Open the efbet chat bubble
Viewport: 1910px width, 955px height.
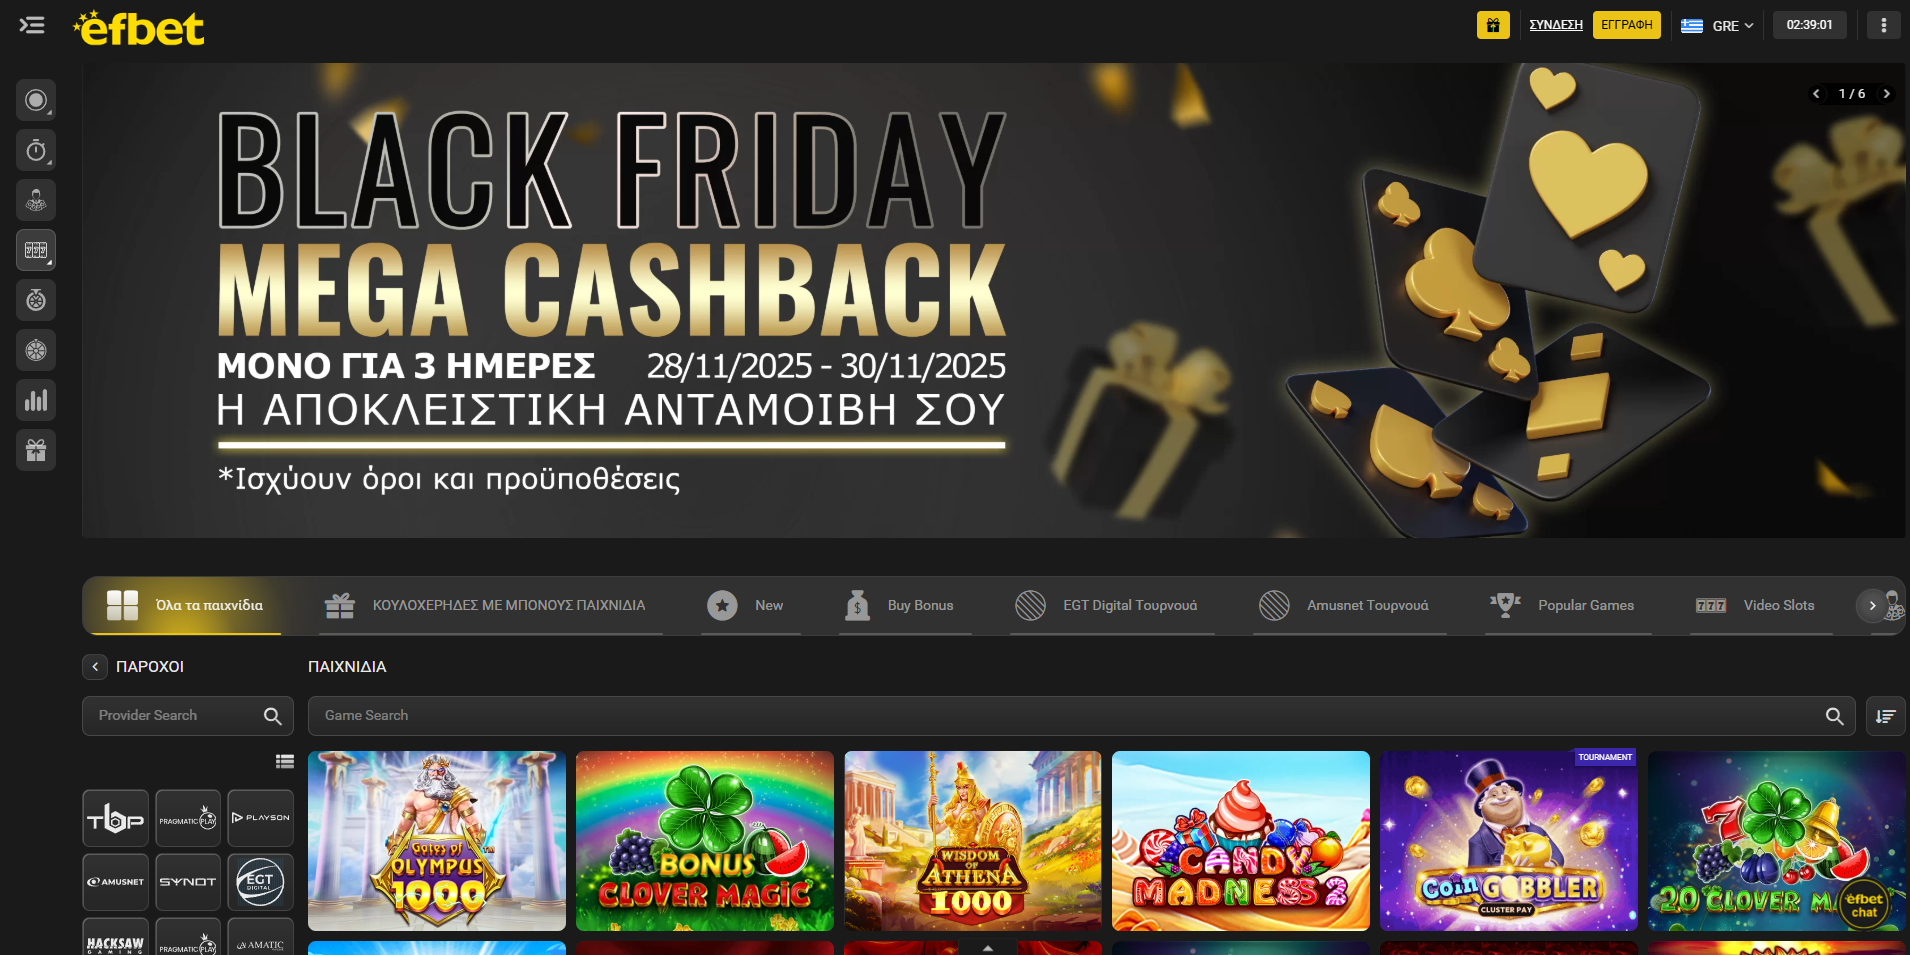pyautogui.click(x=1865, y=905)
